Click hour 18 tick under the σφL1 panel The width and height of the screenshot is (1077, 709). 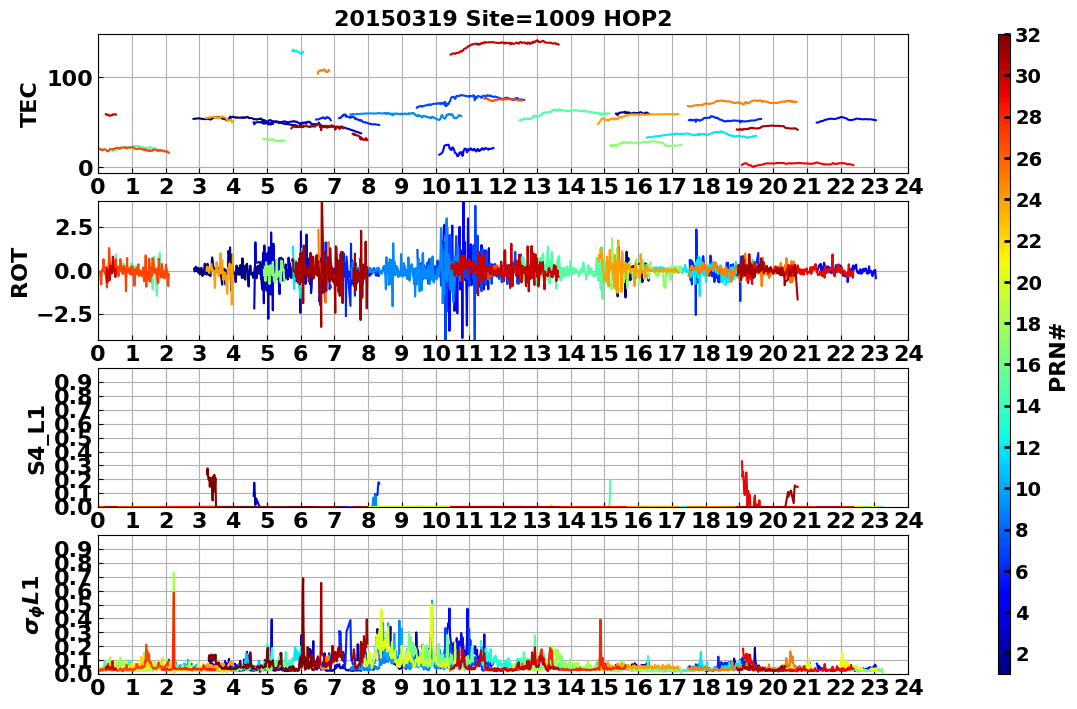705,687
